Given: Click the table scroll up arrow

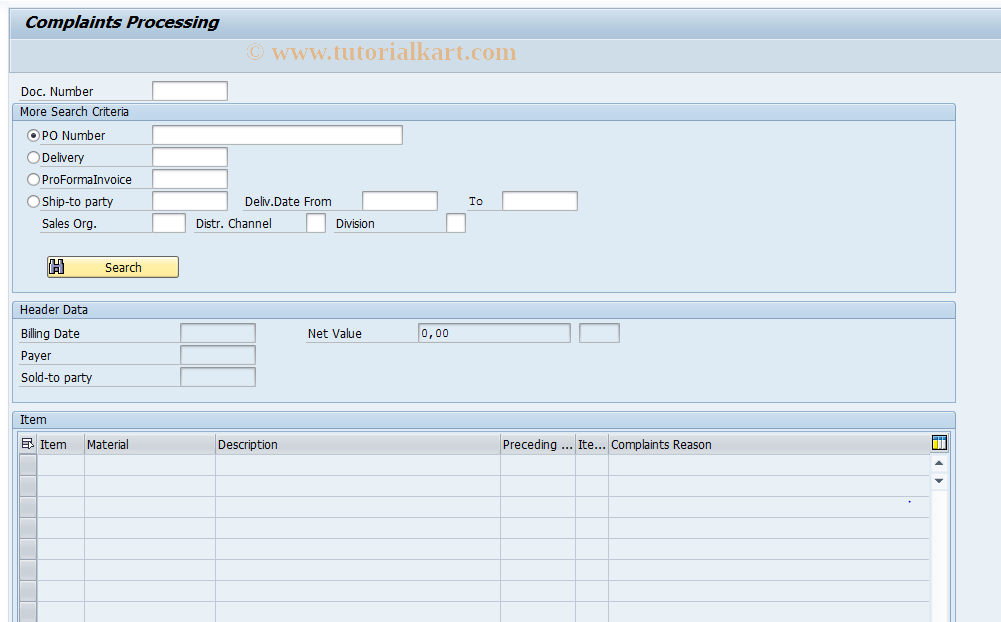Looking at the screenshot, I should [x=939, y=463].
